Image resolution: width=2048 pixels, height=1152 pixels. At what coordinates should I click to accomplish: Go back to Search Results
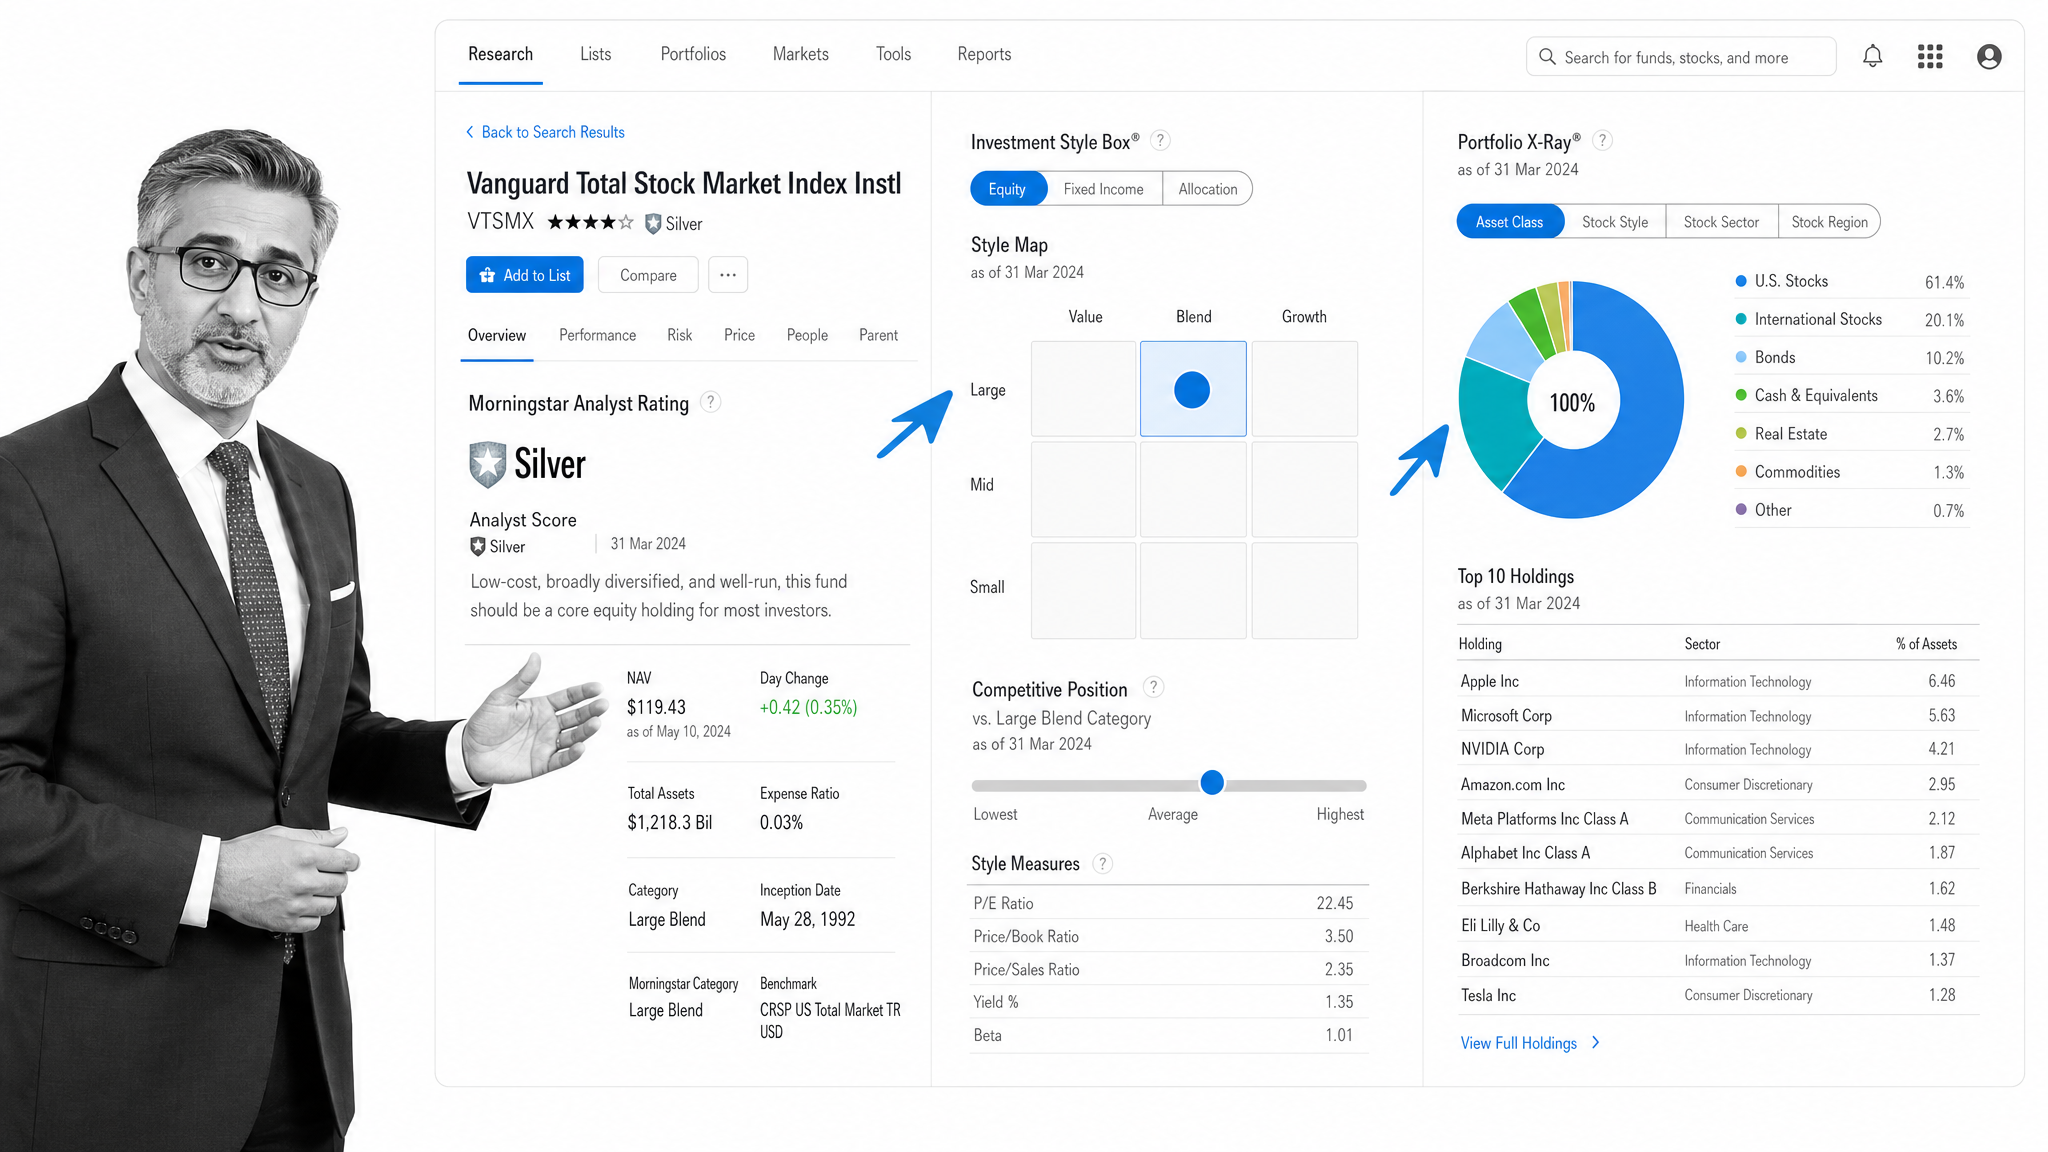pyautogui.click(x=545, y=132)
